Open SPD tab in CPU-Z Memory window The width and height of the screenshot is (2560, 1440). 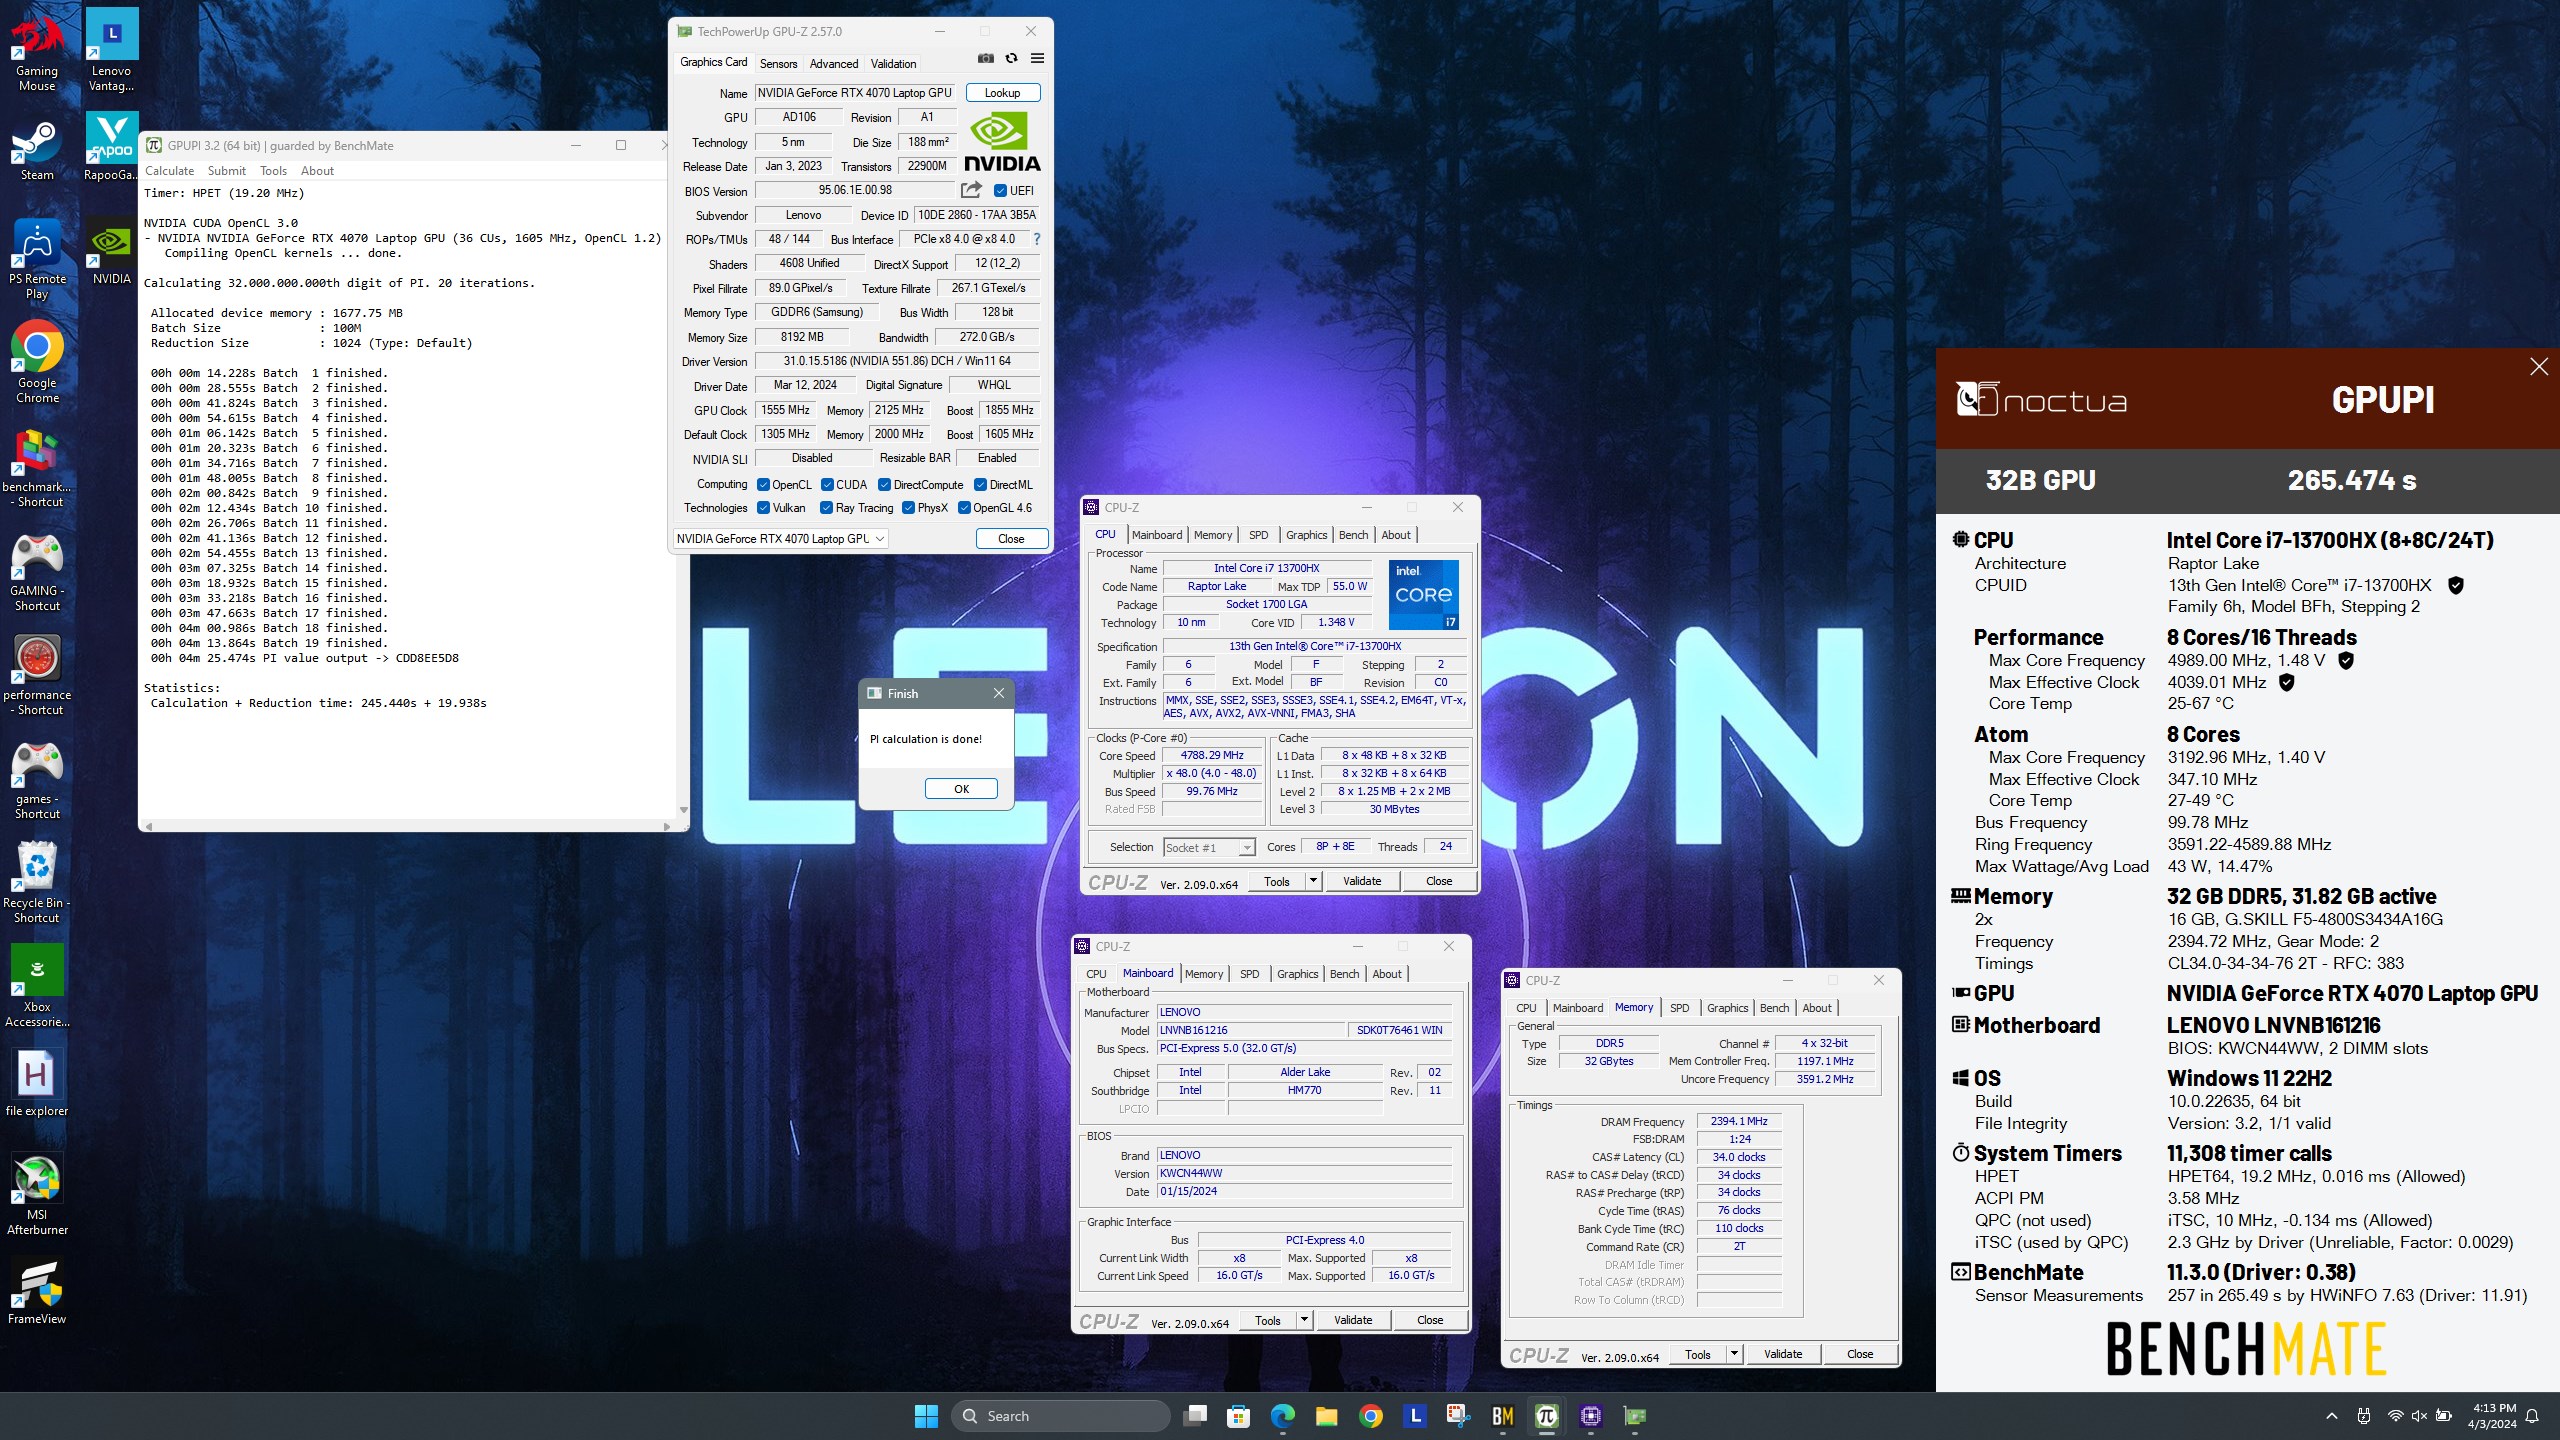pos(1679,1008)
